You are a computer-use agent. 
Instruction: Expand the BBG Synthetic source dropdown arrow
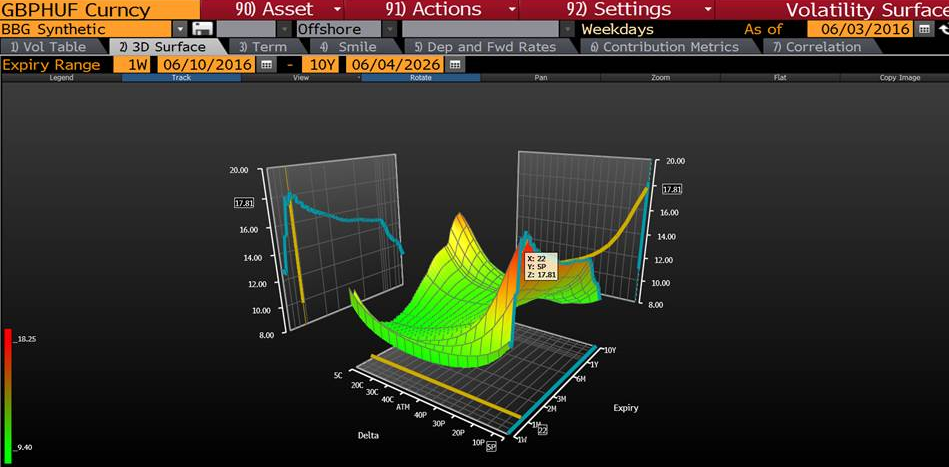click(180, 29)
